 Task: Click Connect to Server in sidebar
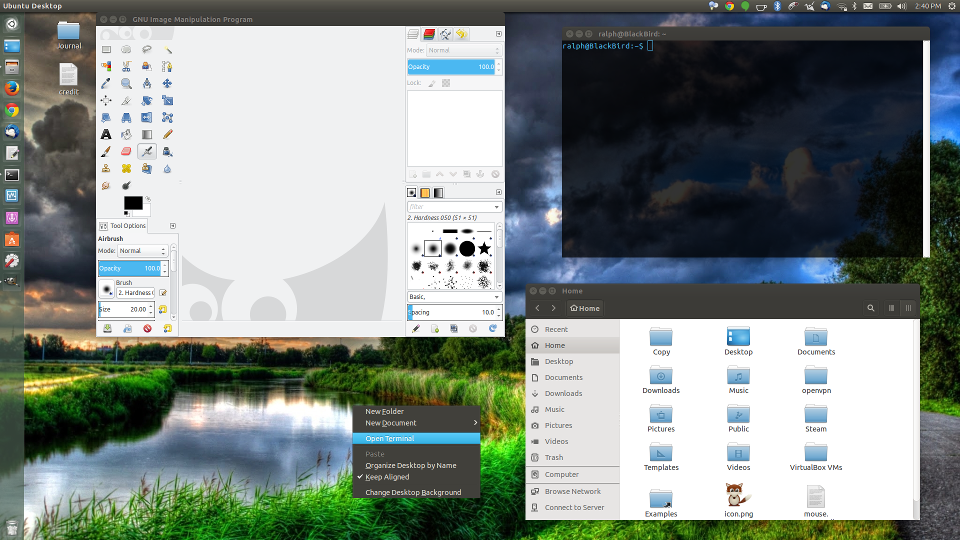pyautogui.click(x=572, y=508)
